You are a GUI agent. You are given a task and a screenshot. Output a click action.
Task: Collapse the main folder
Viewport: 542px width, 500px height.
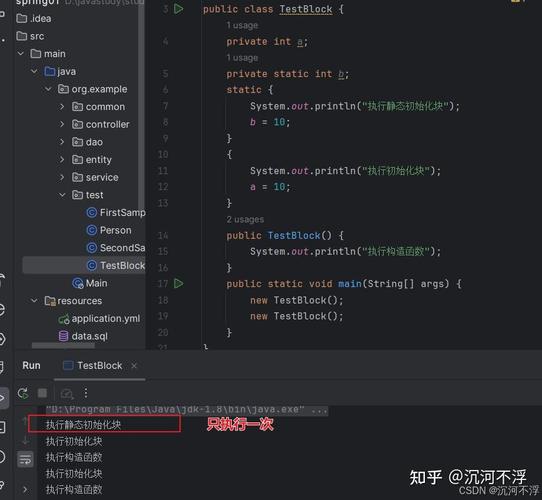click(x=21, y=54)
